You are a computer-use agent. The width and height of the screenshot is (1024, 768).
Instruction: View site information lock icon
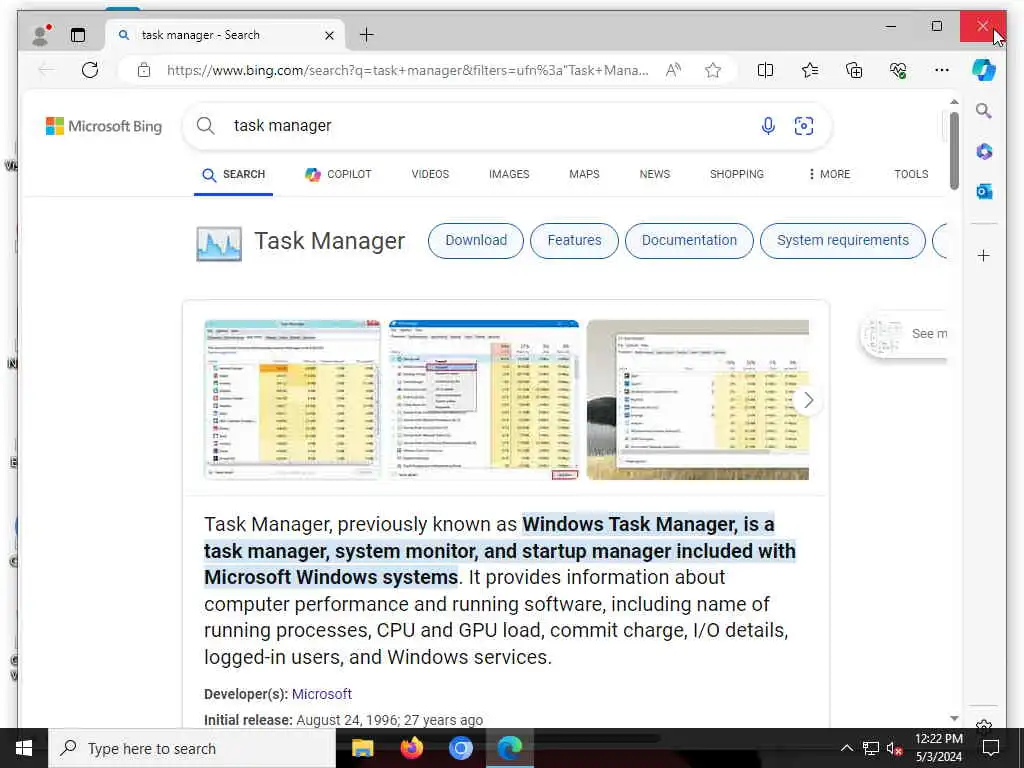144,70
